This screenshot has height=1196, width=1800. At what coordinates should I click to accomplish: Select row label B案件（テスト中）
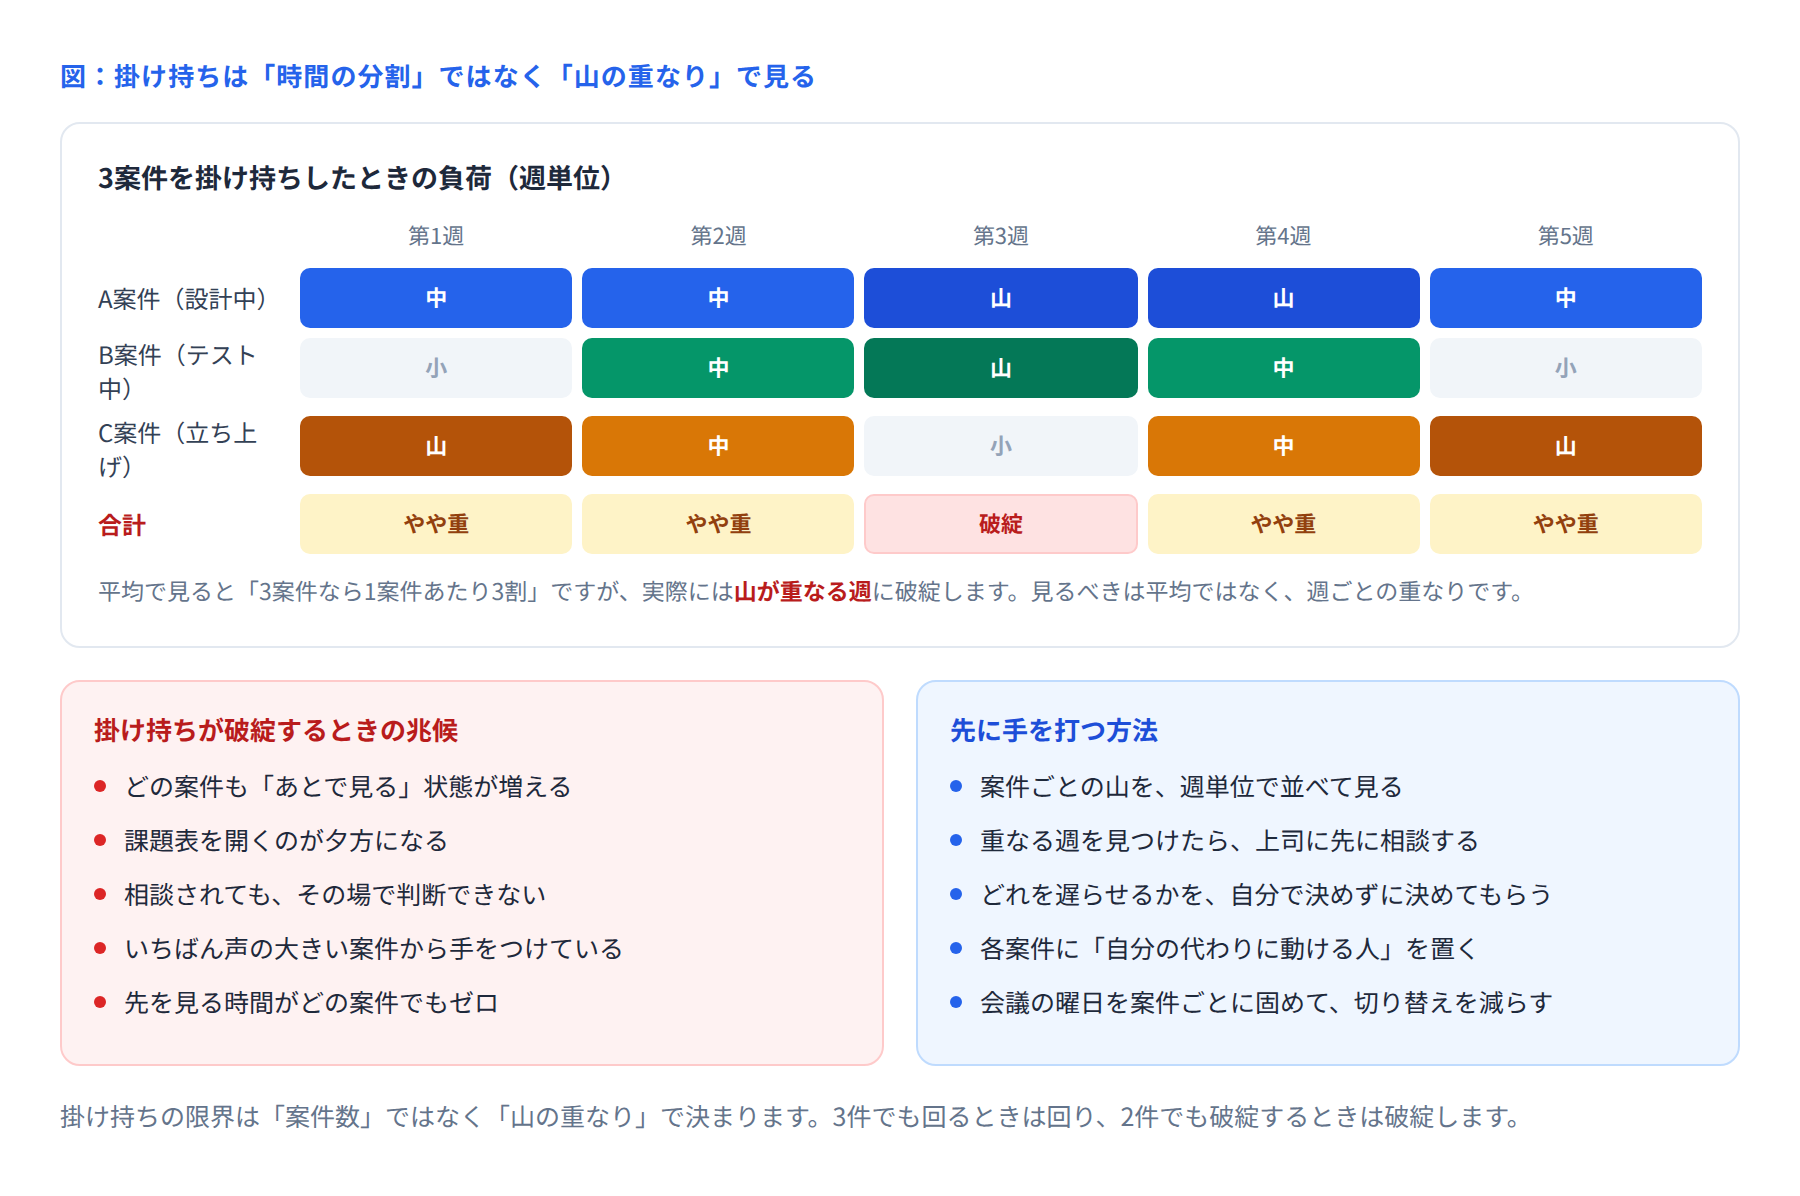point(178,371)
